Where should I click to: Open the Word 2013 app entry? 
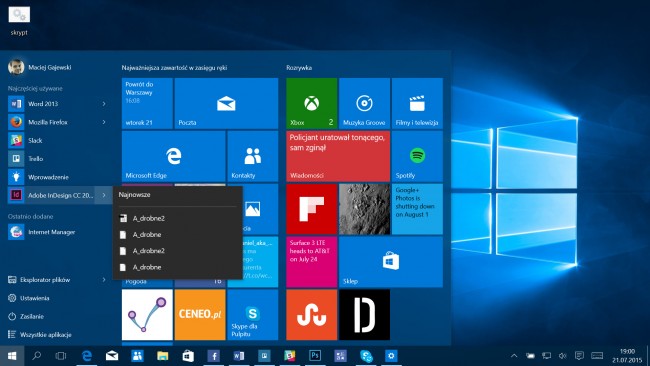point(52,104)
